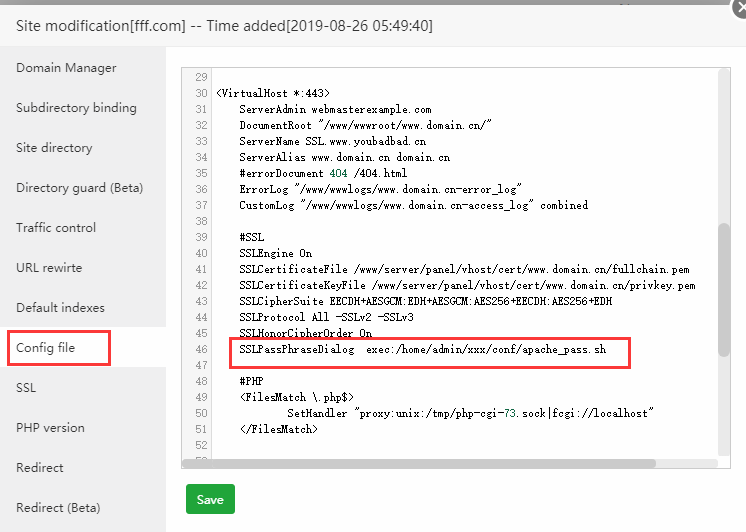
Task: Open Directory guard (Beta) settings
Action: coord(79,188)
